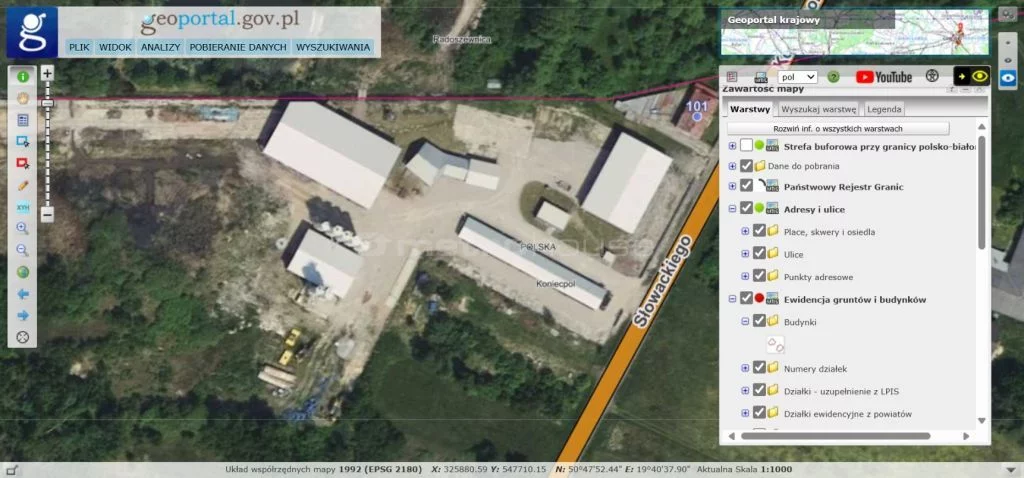
Task: Open the attribute table tool
Action: click(23, 120)
